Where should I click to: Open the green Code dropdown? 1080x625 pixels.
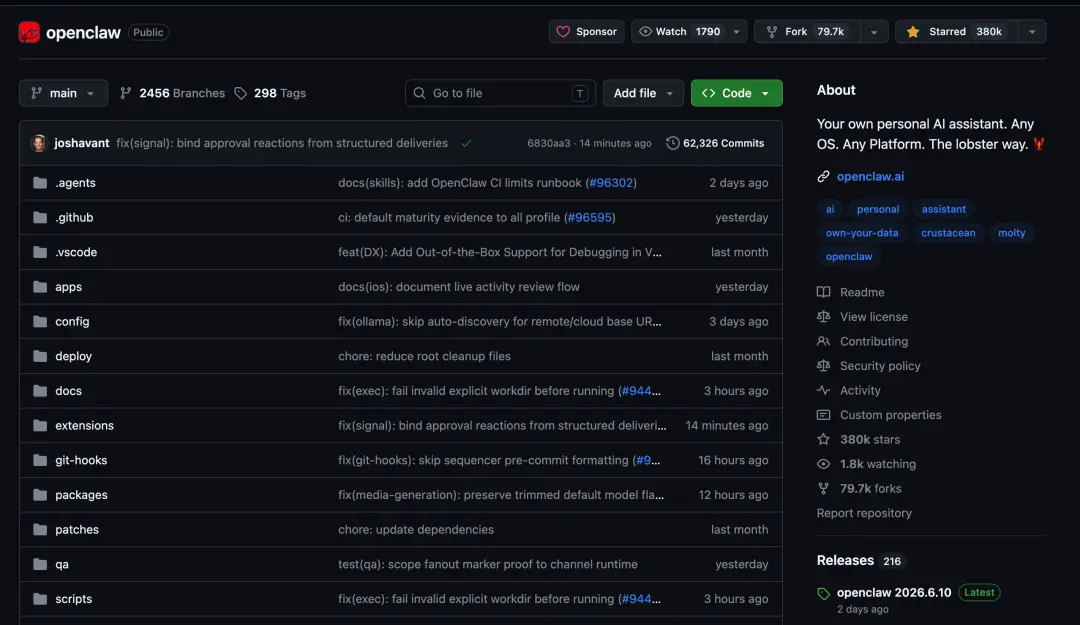coord(736,93)
